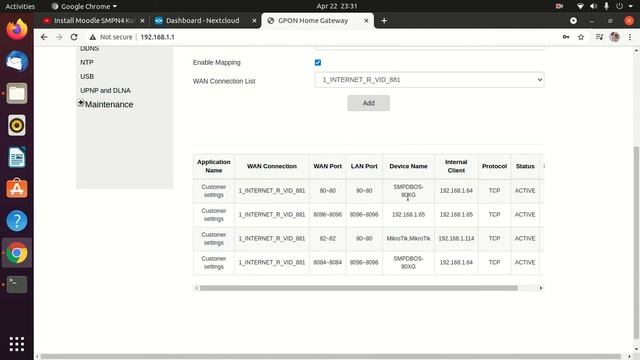Open Ubuntu Software store in dock
The height and width of the screenshot is (360, 640).
[x=17, y=189]
